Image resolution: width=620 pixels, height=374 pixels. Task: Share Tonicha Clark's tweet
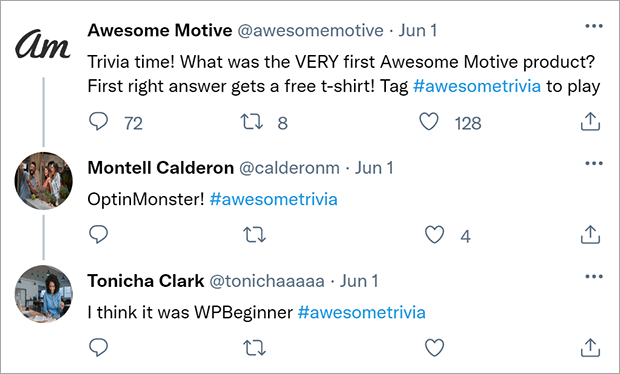(x=590, y=348)
